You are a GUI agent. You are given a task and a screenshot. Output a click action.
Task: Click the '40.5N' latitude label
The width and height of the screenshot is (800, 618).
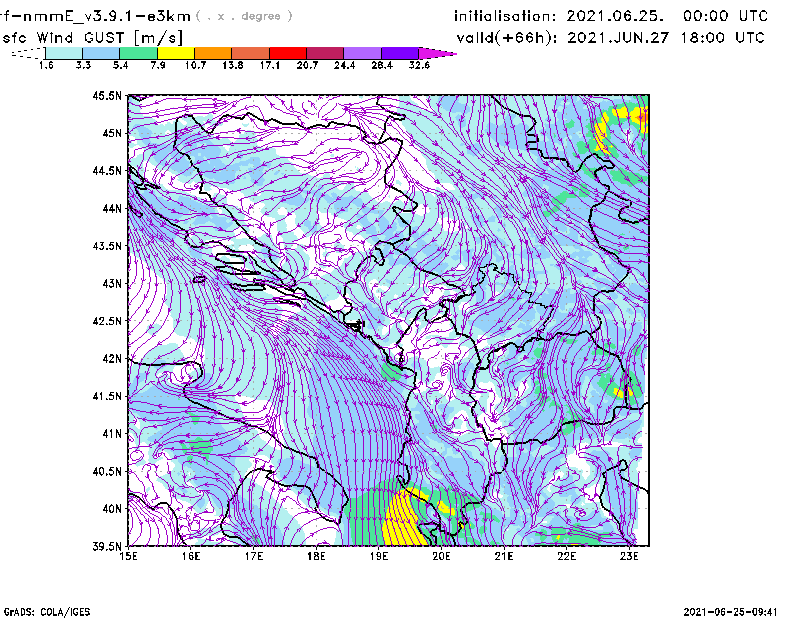(107, 472)
